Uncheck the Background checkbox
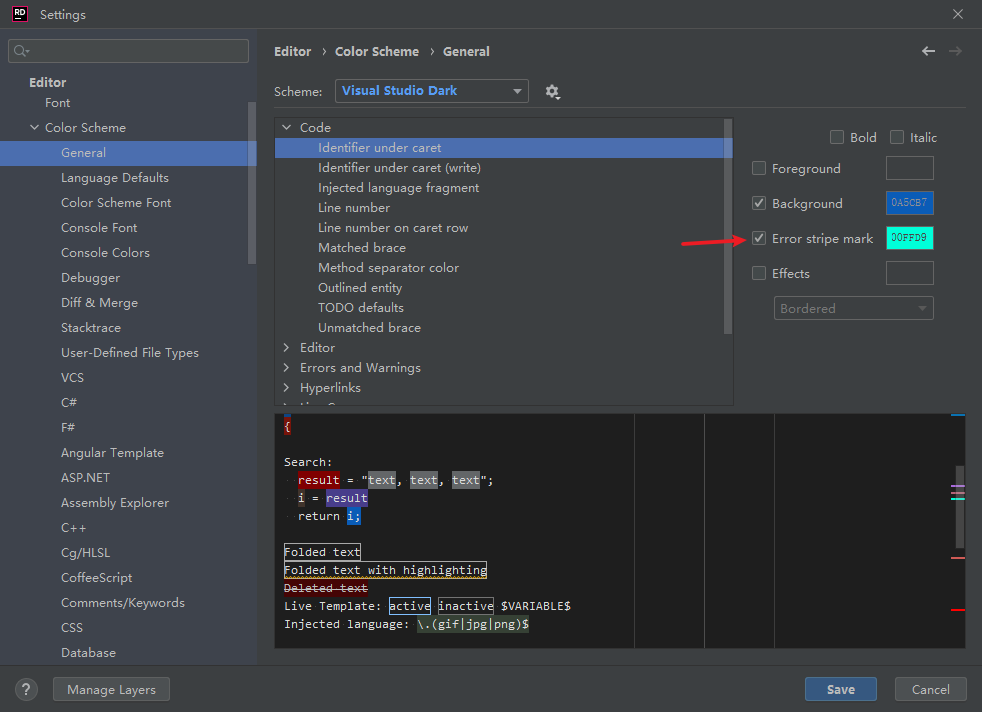Image resolution: width=982 pixels, height=712 pixels. [758, 204]
